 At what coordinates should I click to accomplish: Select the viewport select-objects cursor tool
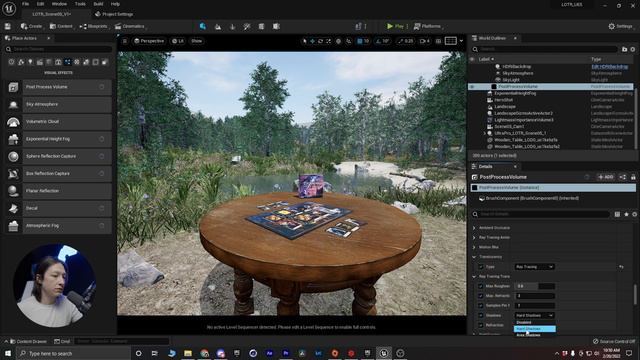(304, 41)
